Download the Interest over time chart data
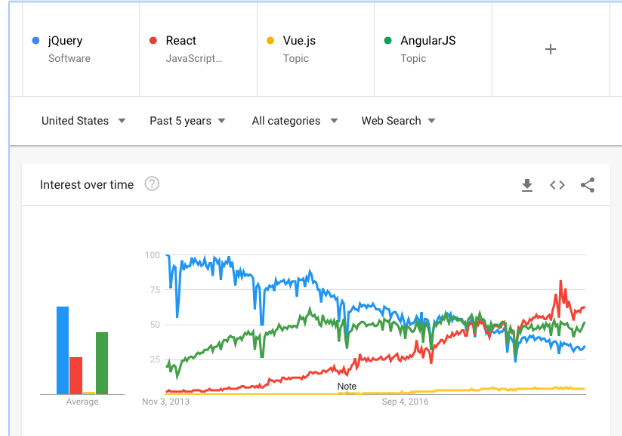The image size is (622, 436). pyautogui.click(x=528, y=185)
